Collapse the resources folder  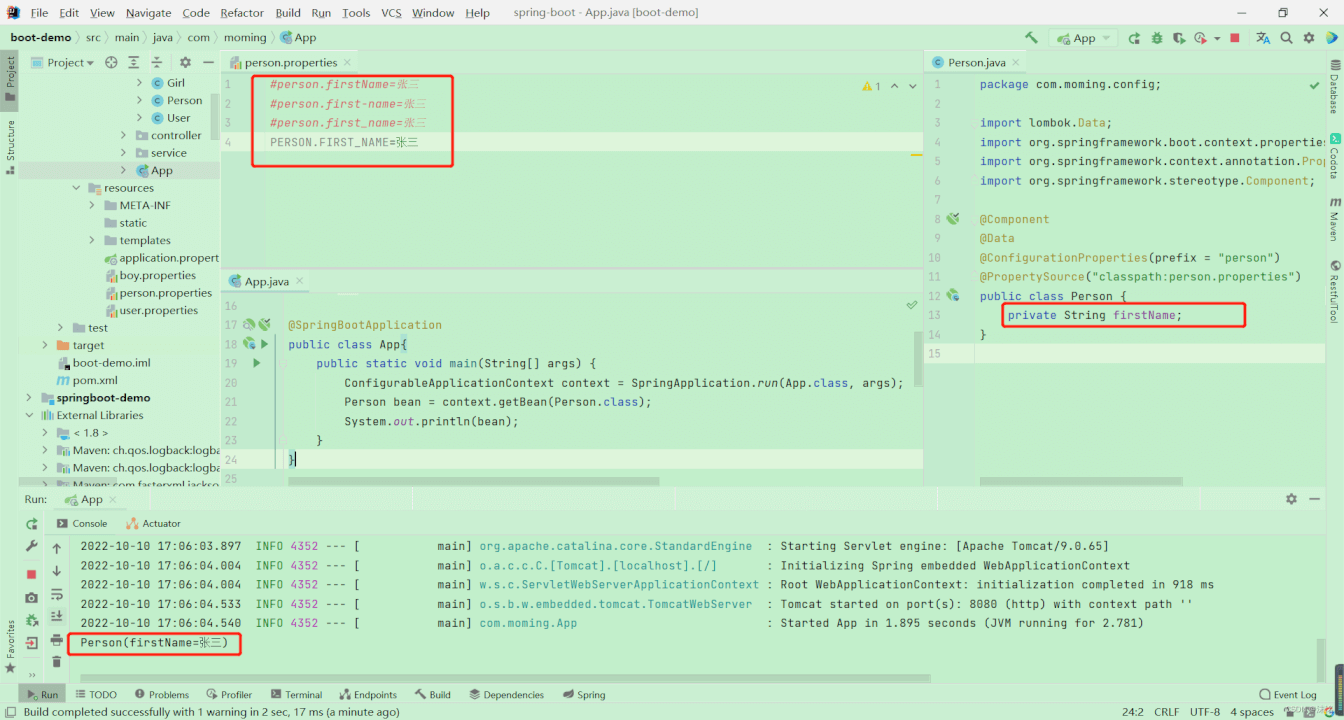[76, 188]
